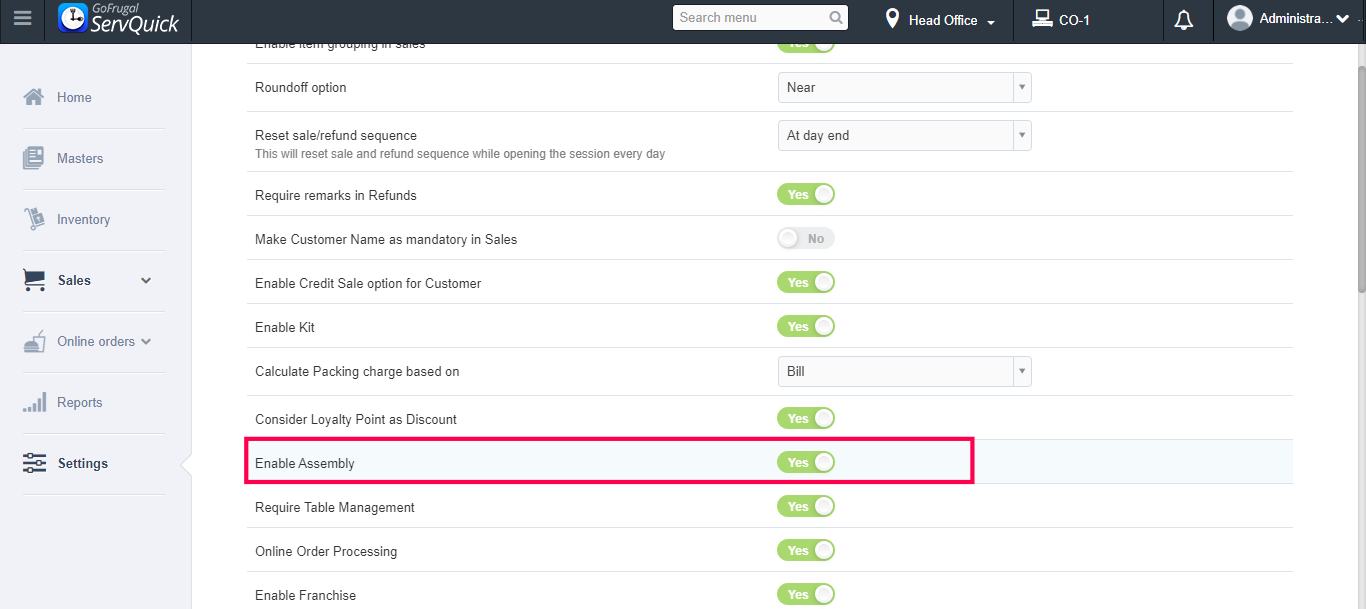Viewport: 1366px width, 609px height.
Task: Click the Inventory sidebar icon
Action: click(x=34, y=219)
